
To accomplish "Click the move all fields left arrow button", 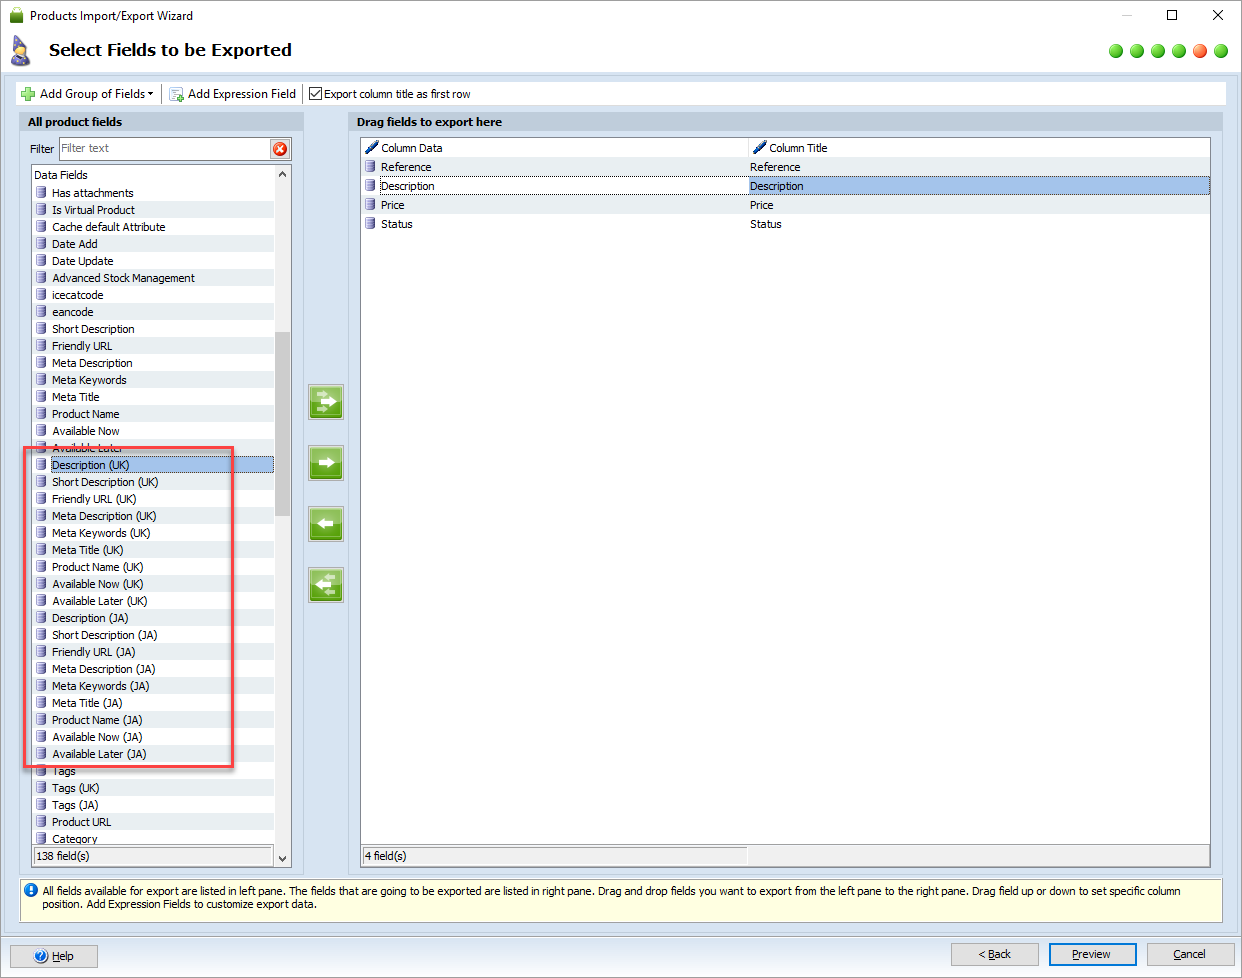I will click(x=326, y=585).
